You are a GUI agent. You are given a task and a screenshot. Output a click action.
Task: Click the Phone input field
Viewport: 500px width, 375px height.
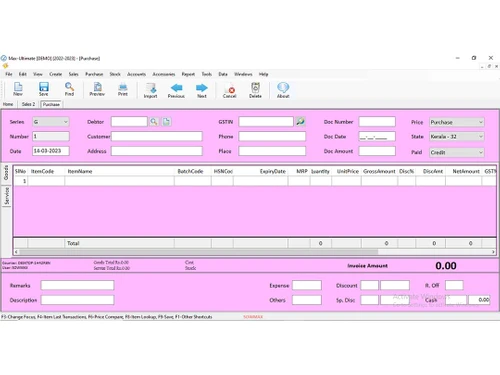click(x=272, y=136)
